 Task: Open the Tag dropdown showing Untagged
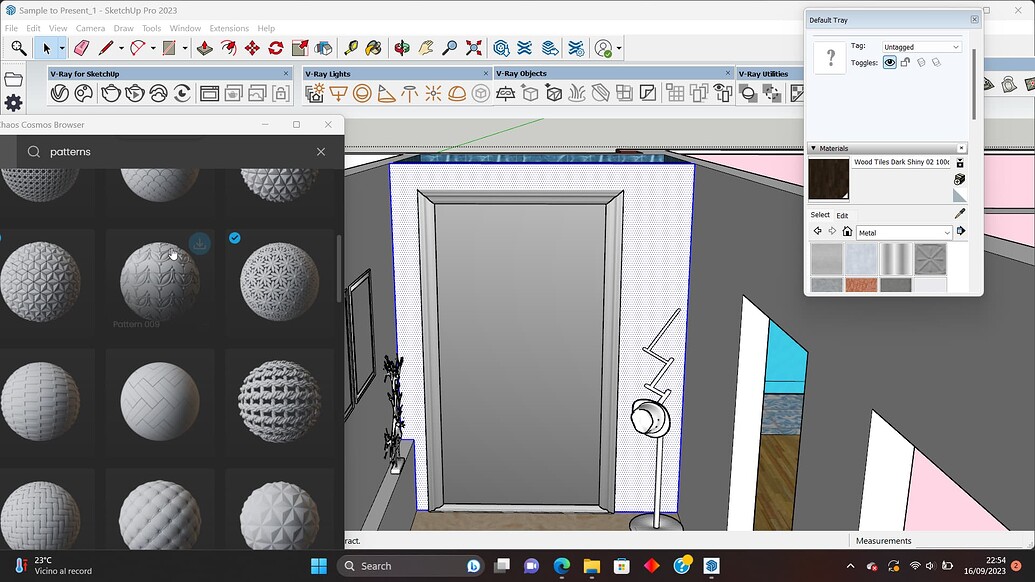[x=921, y=46]
